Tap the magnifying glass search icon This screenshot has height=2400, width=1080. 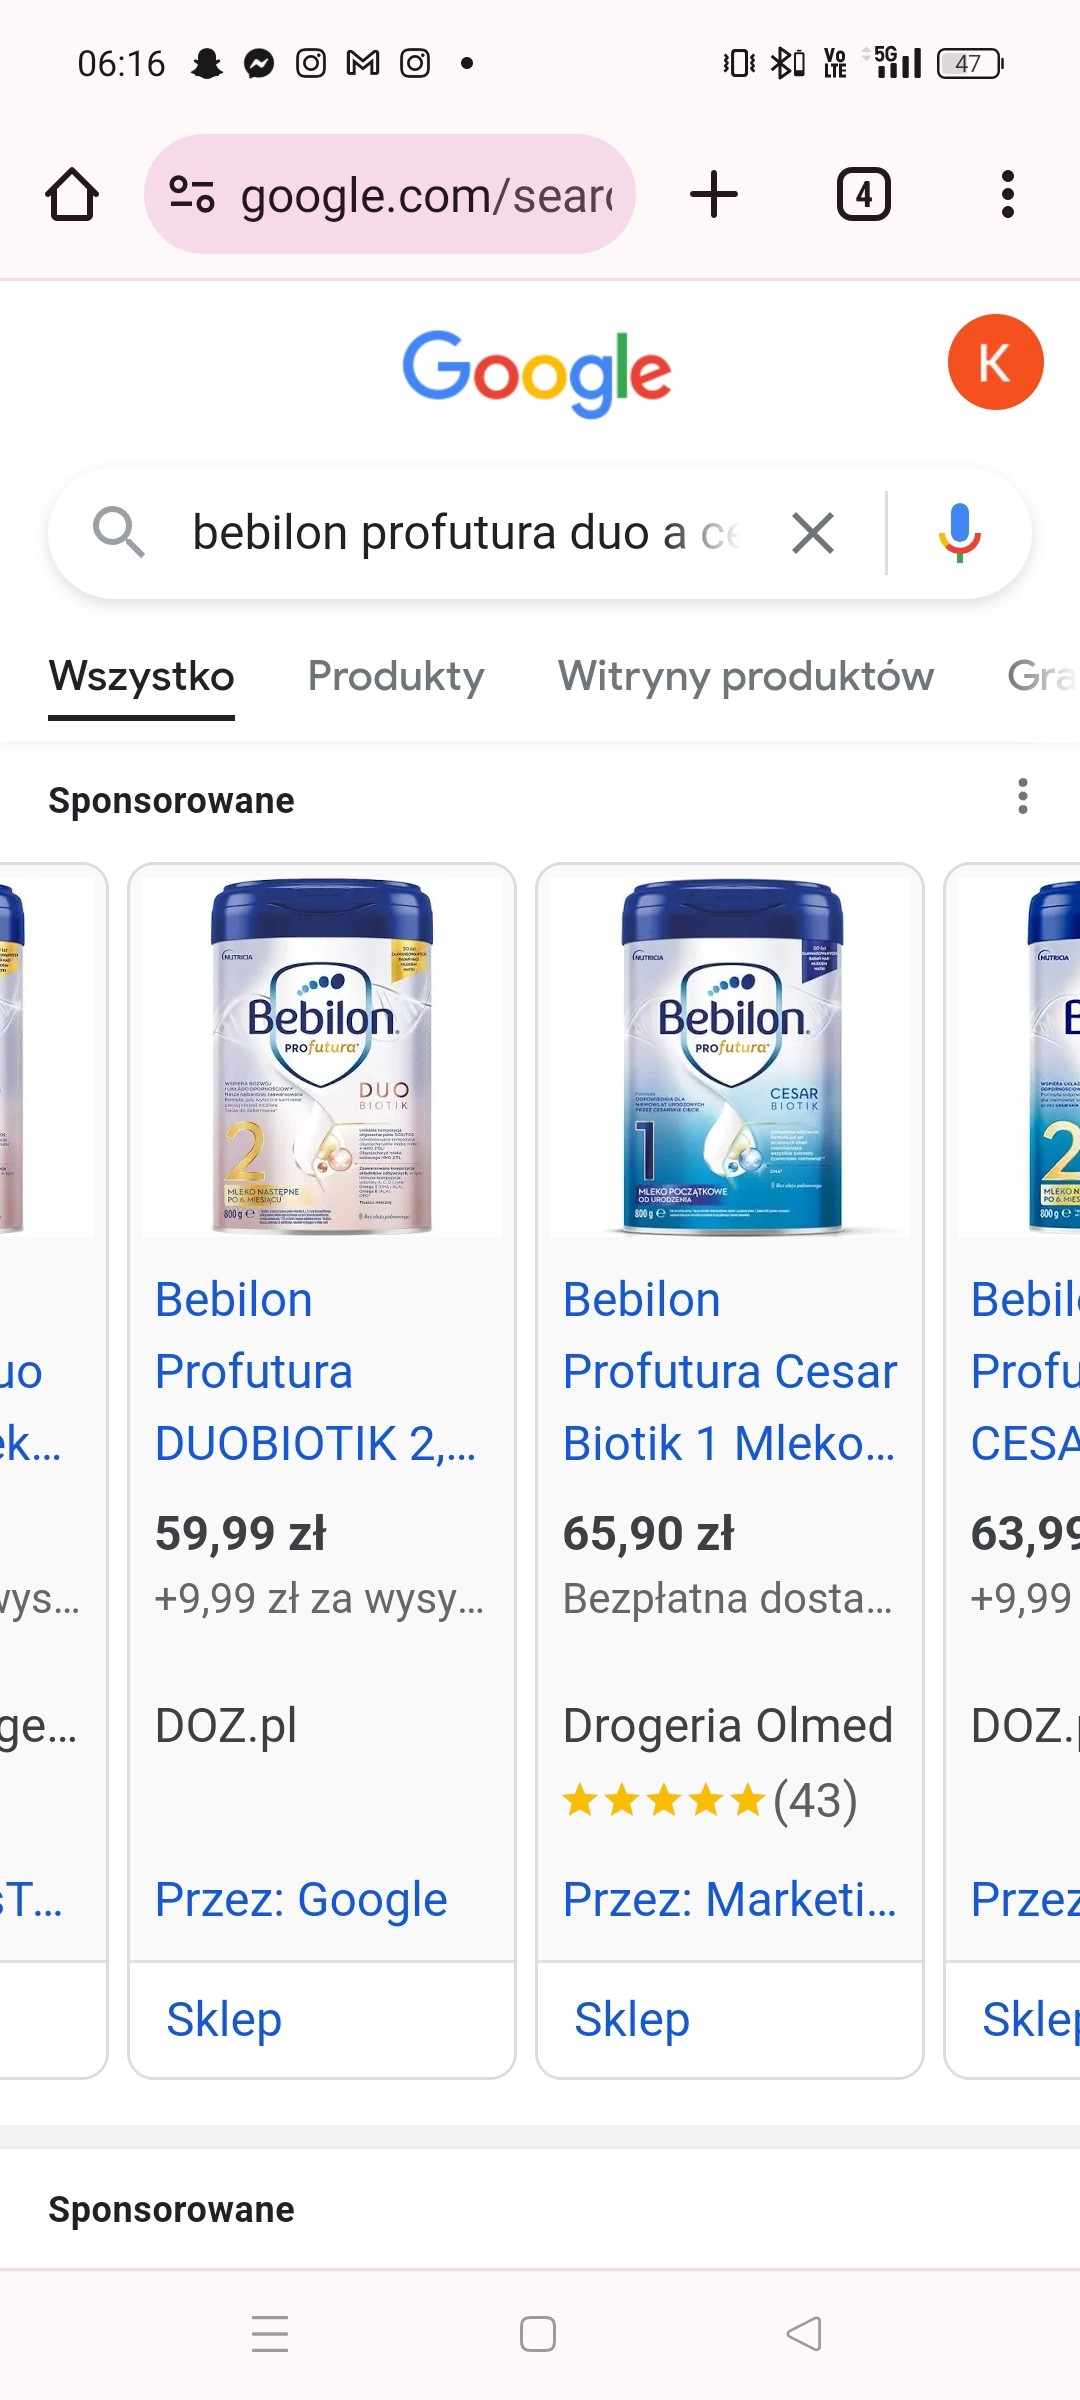(x=118, y=531)
